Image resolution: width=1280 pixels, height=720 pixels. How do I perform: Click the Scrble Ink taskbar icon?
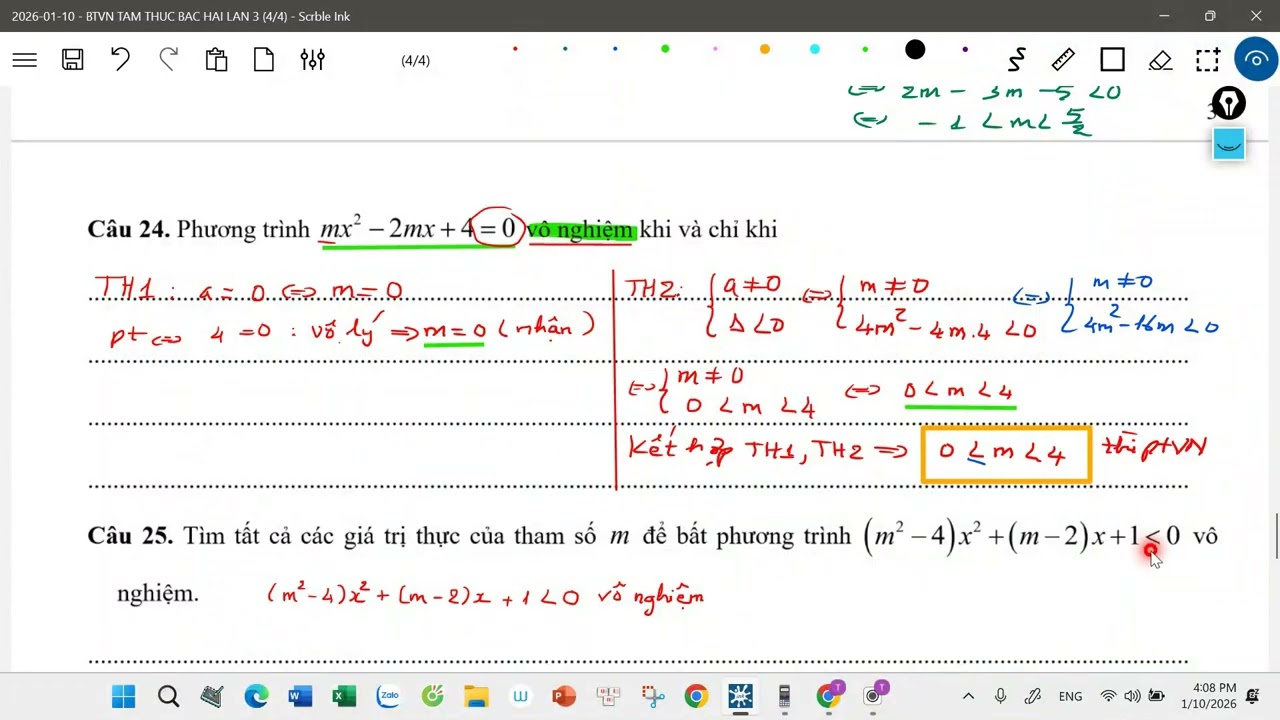[x=740, y=696]
